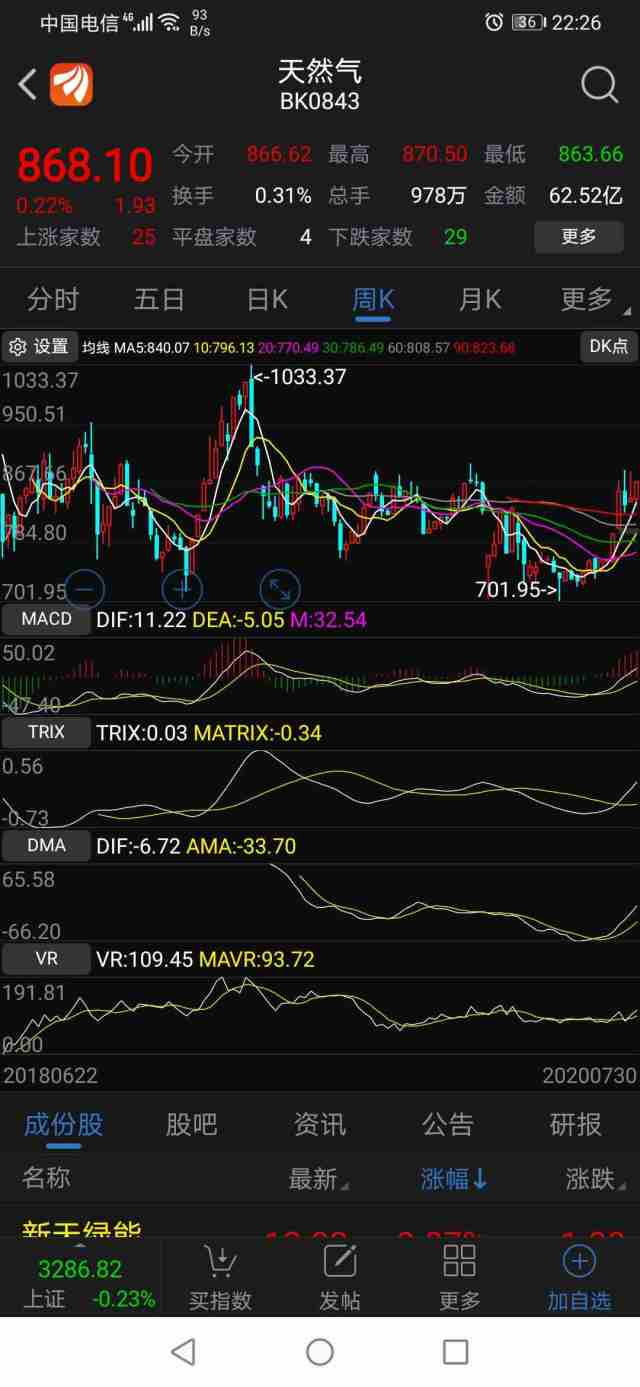Switch indicator via MACD label

coord(46,619)
